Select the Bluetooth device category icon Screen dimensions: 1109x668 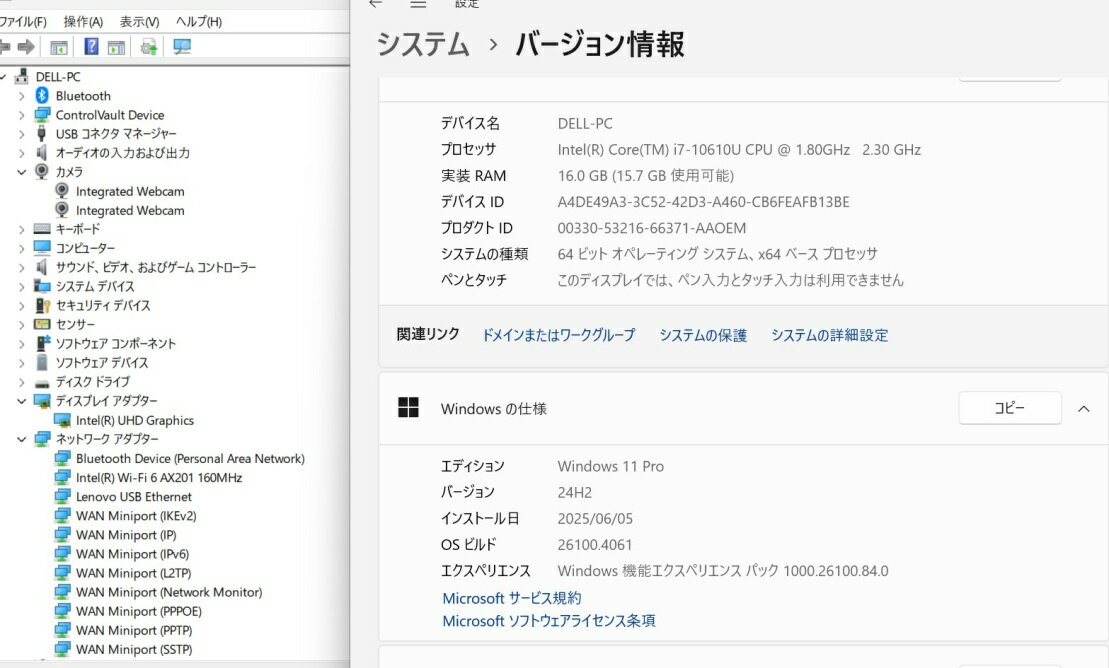pyautogui.click(x=42, y=96)
